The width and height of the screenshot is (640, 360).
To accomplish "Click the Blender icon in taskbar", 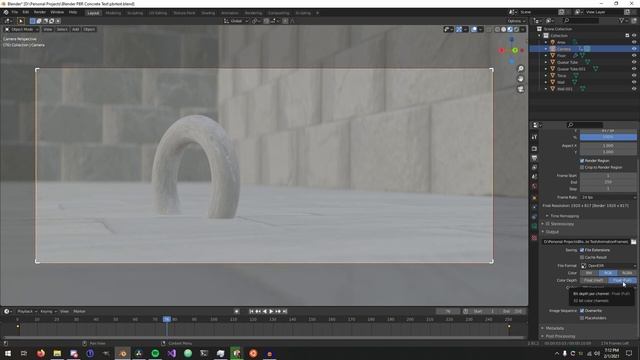I will (122, 353).
